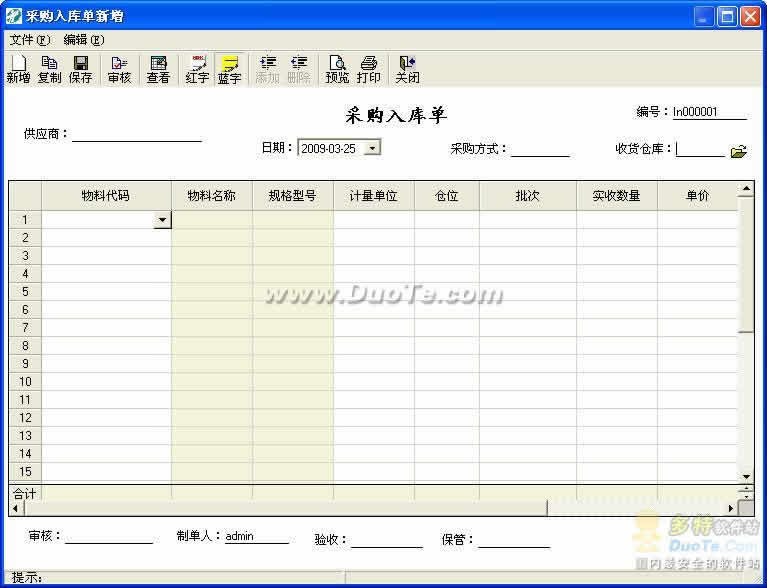The image size is (767, 588).
Task: Click the 计量单位 column header
Action: tap(374, 196)
